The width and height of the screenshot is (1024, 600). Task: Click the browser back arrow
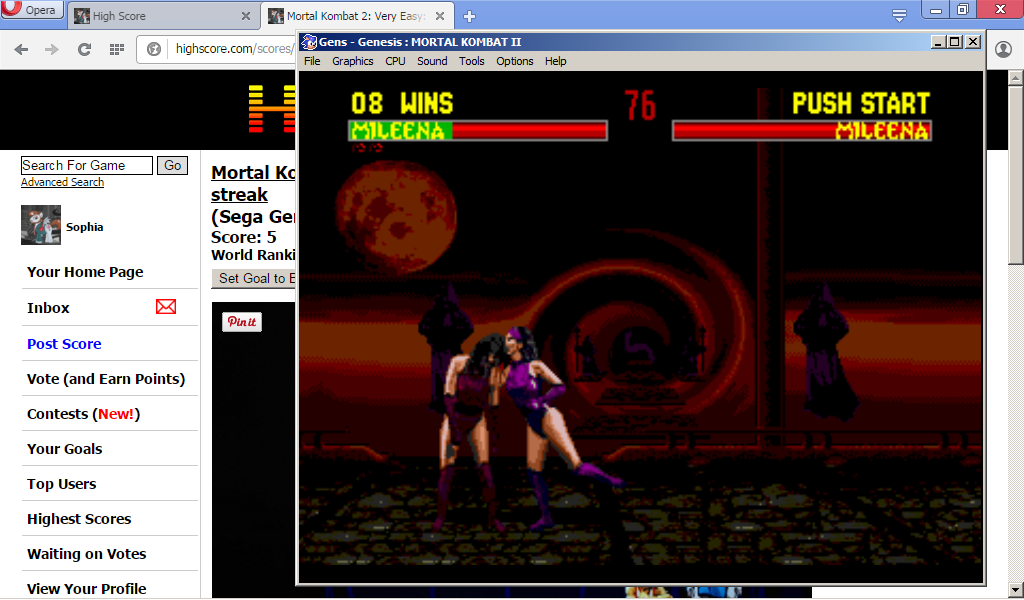(21, 49)
